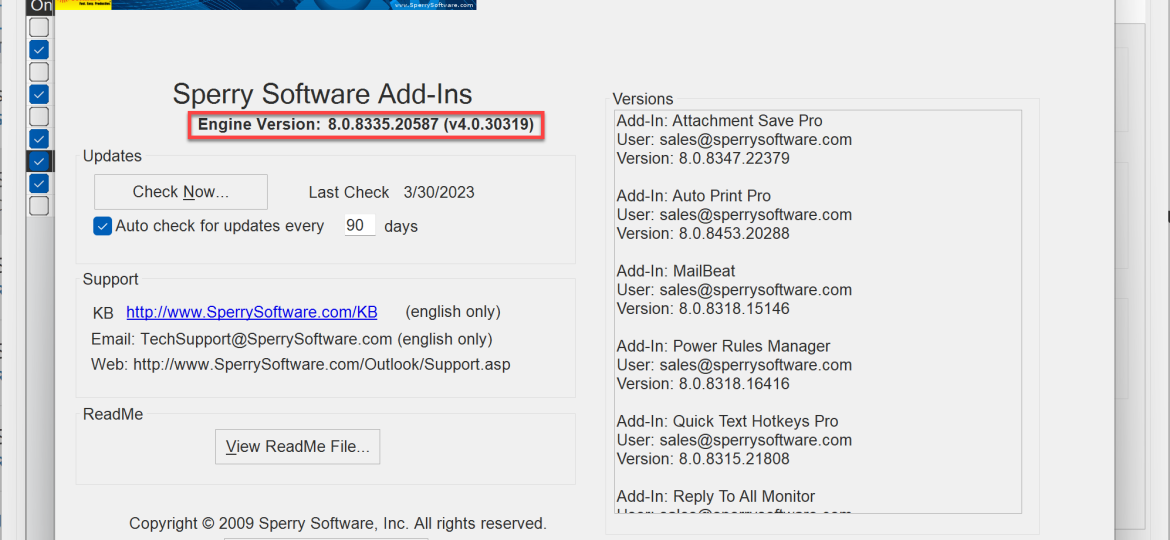Toggle Auto check for updates checkbox

(102, 226)
